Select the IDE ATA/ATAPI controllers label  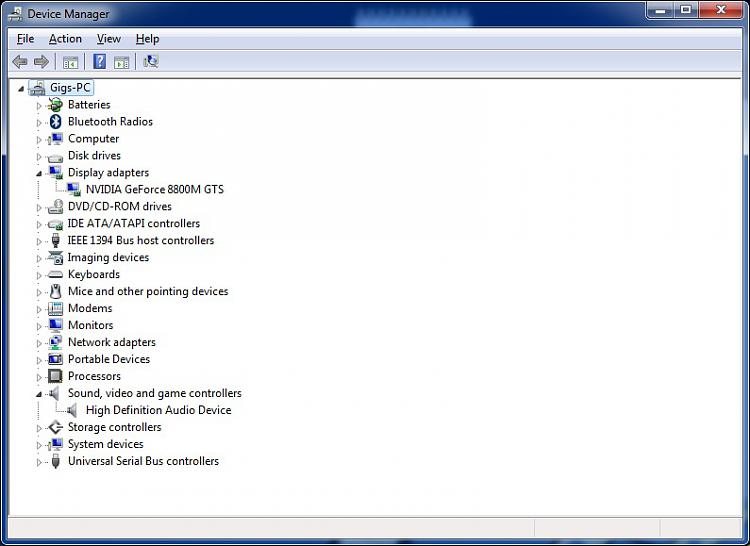[133, 223]
